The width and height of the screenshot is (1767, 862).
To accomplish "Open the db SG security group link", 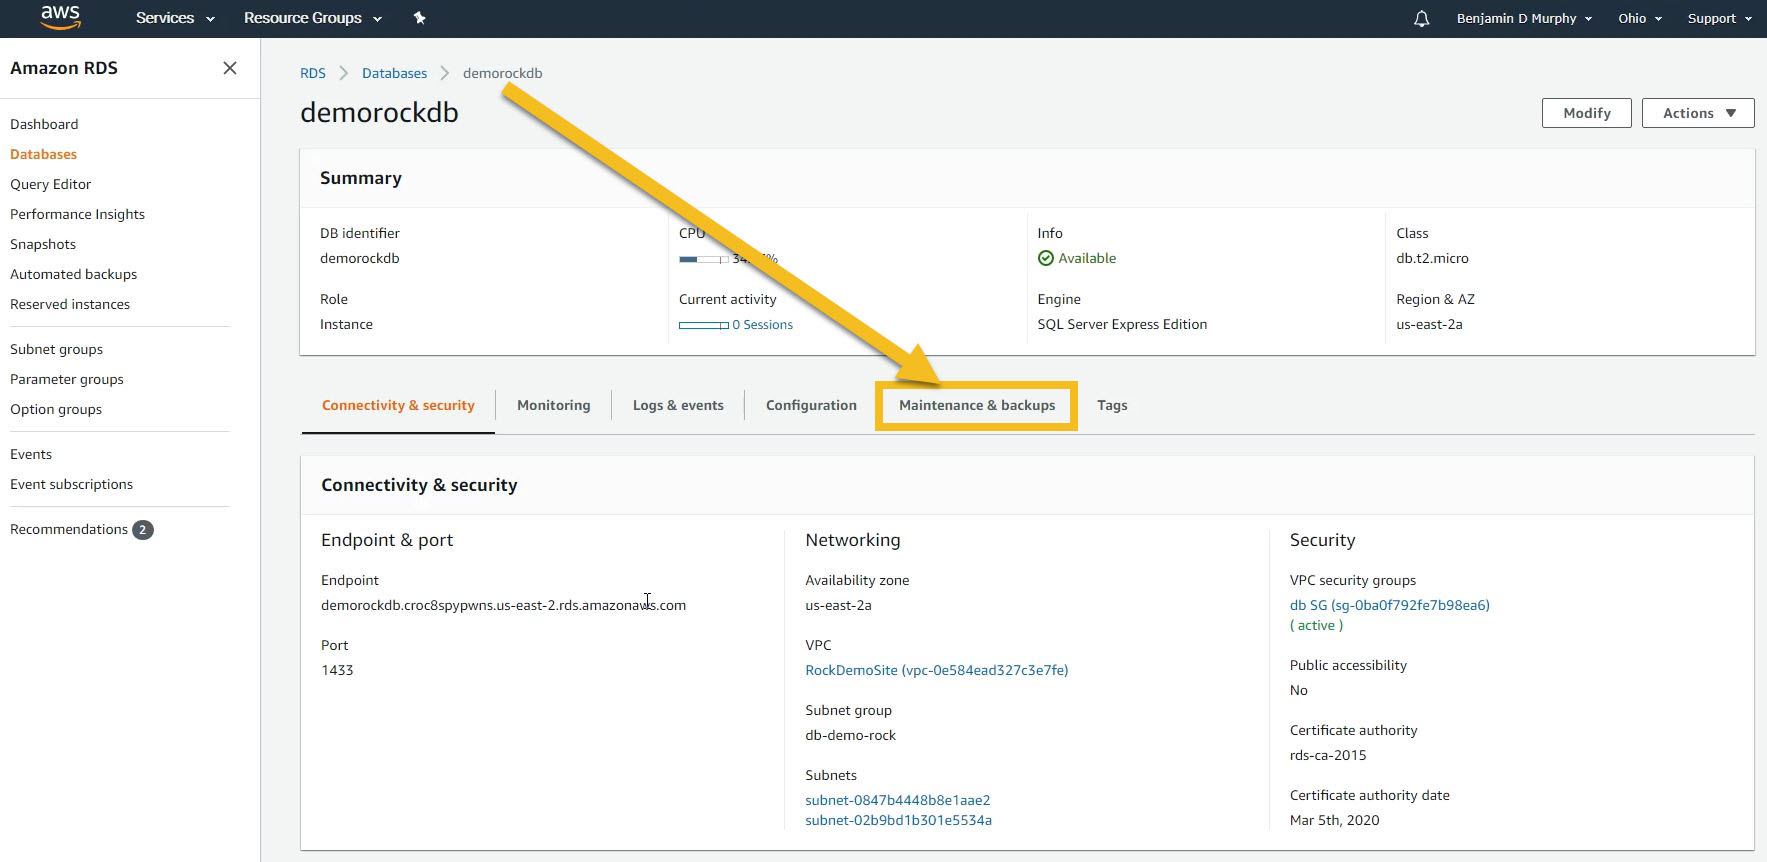I will tap(1389, 605).
